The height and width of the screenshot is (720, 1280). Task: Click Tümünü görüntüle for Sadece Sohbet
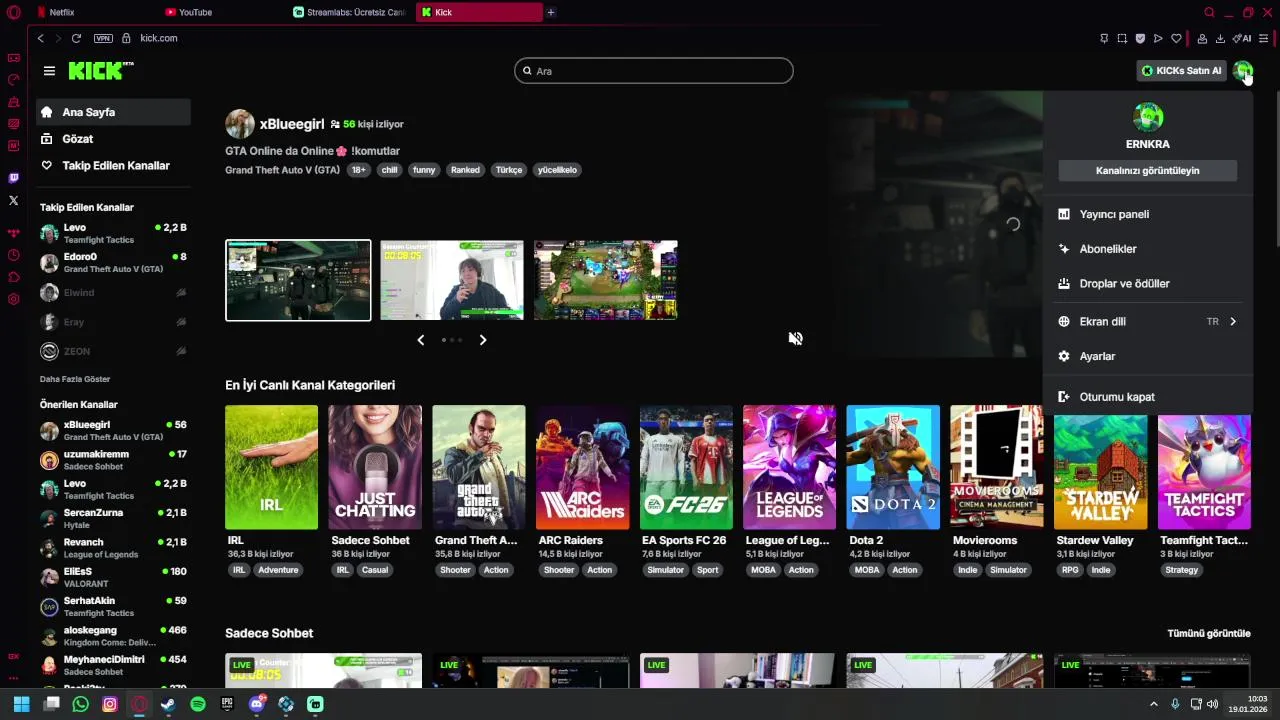click(x=1209, y=633)
